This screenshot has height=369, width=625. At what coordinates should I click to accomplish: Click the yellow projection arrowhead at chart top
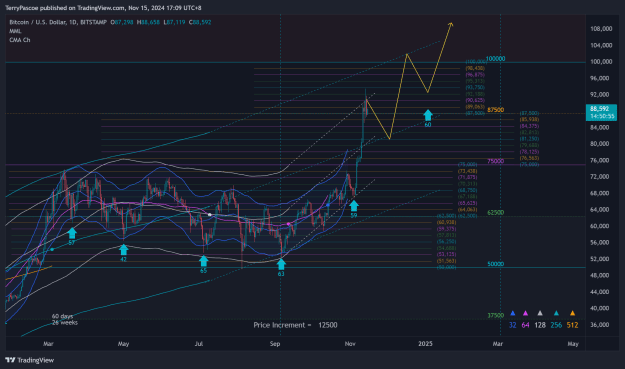tap(451, 25)
